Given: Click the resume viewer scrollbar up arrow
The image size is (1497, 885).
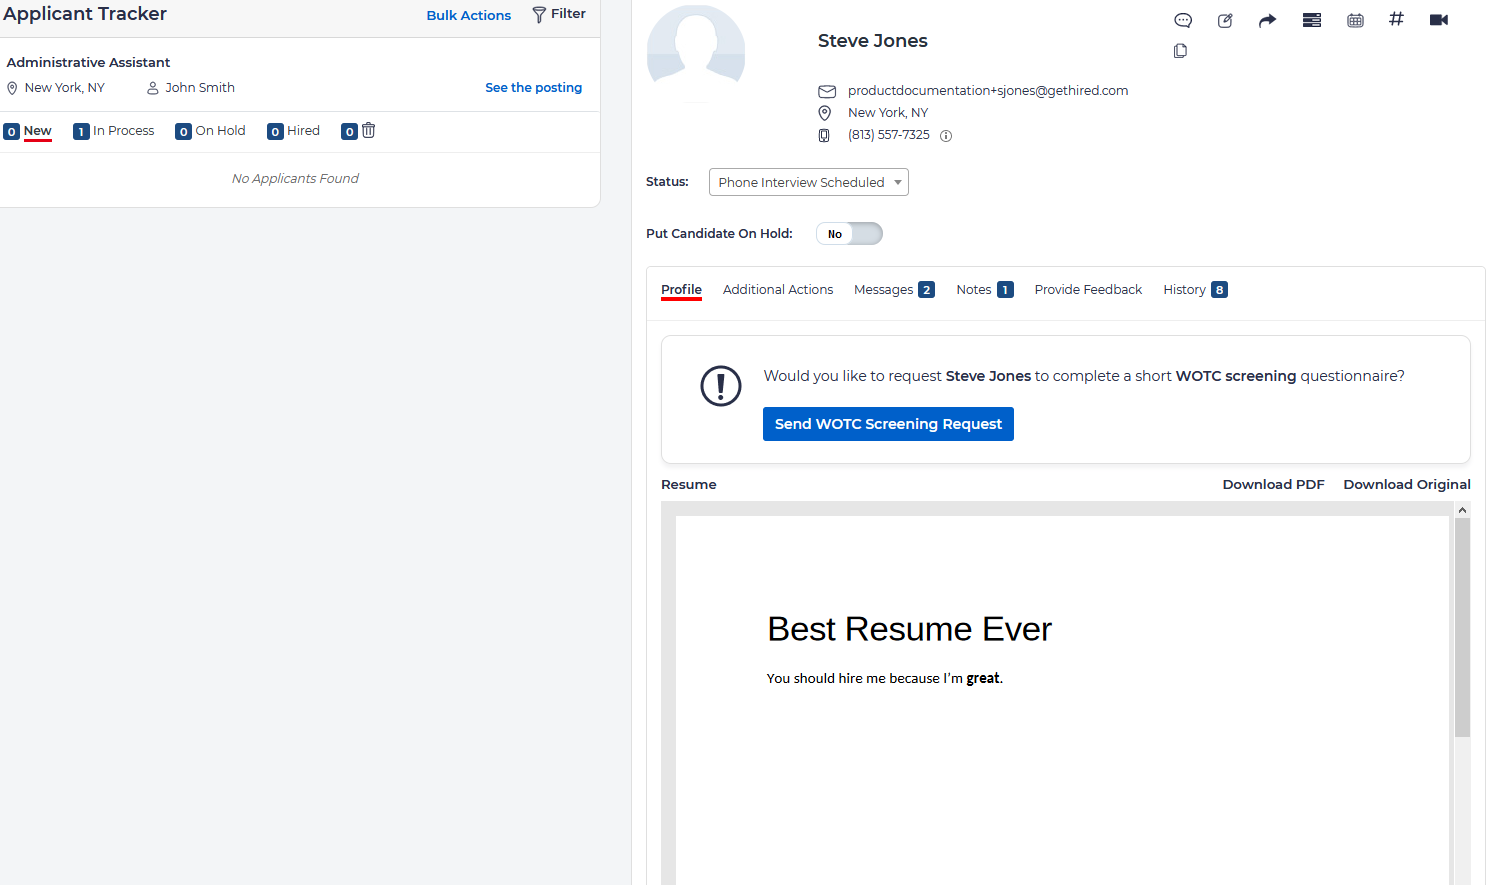Looking at the screenshot, I should tap(1462, 510).
